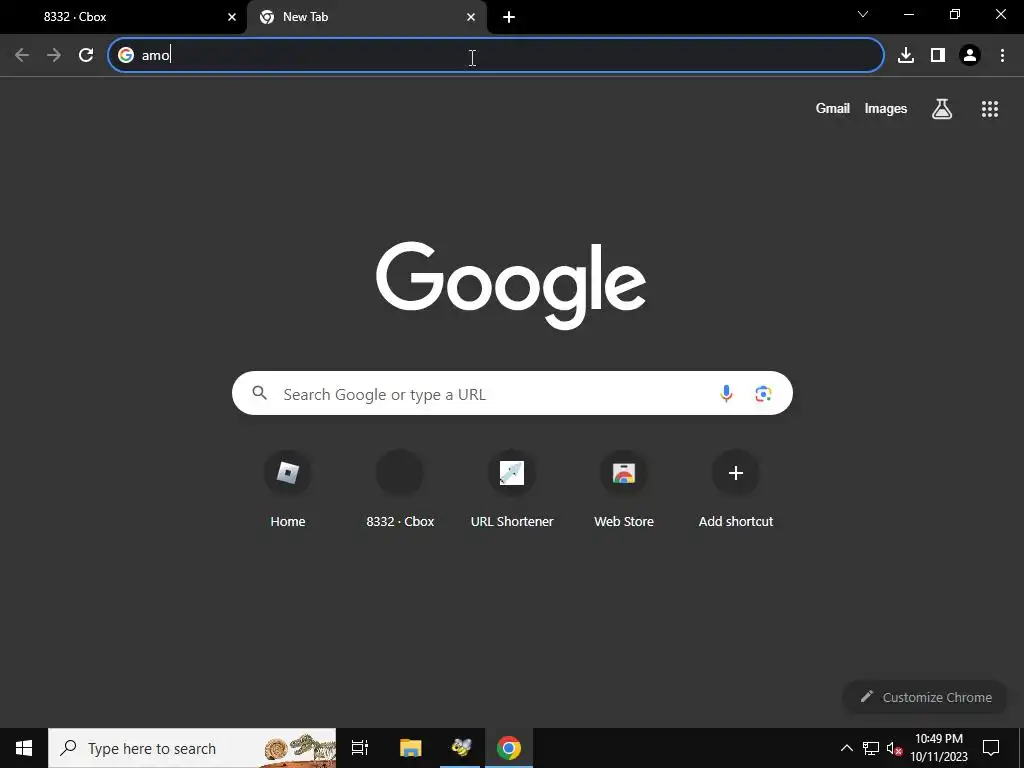This screenshot has width=1024, height=768.
Task: Switch to the 8332 · Cbox tab
Action: (124, 18)
